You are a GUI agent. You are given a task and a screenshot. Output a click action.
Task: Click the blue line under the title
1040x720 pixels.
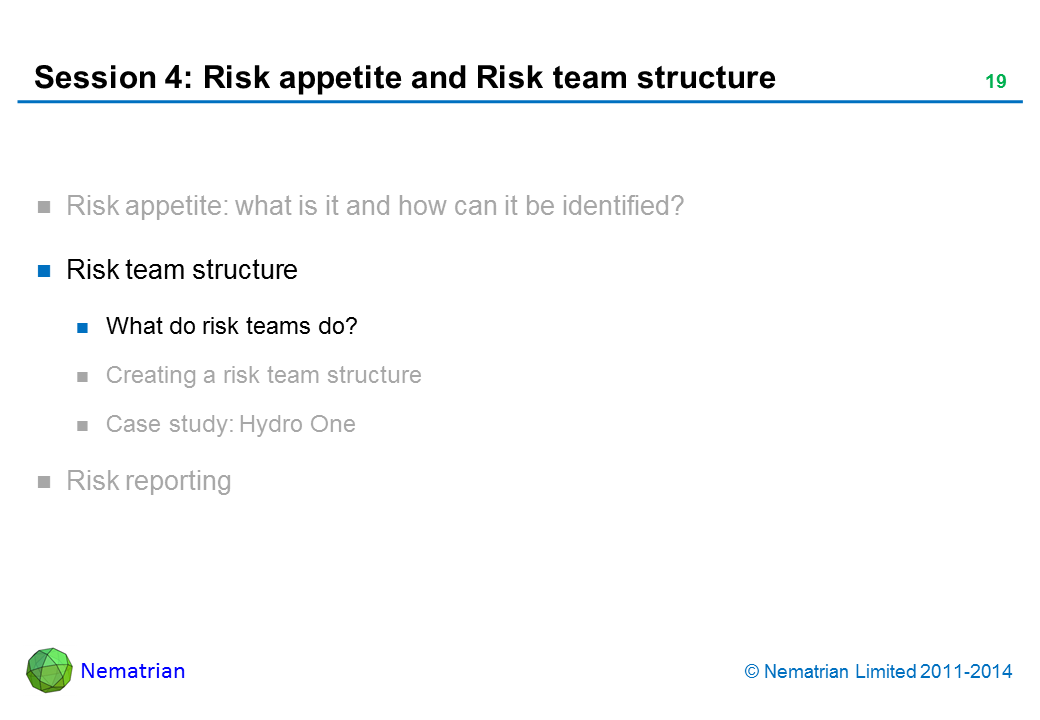(x=520, y=102)
